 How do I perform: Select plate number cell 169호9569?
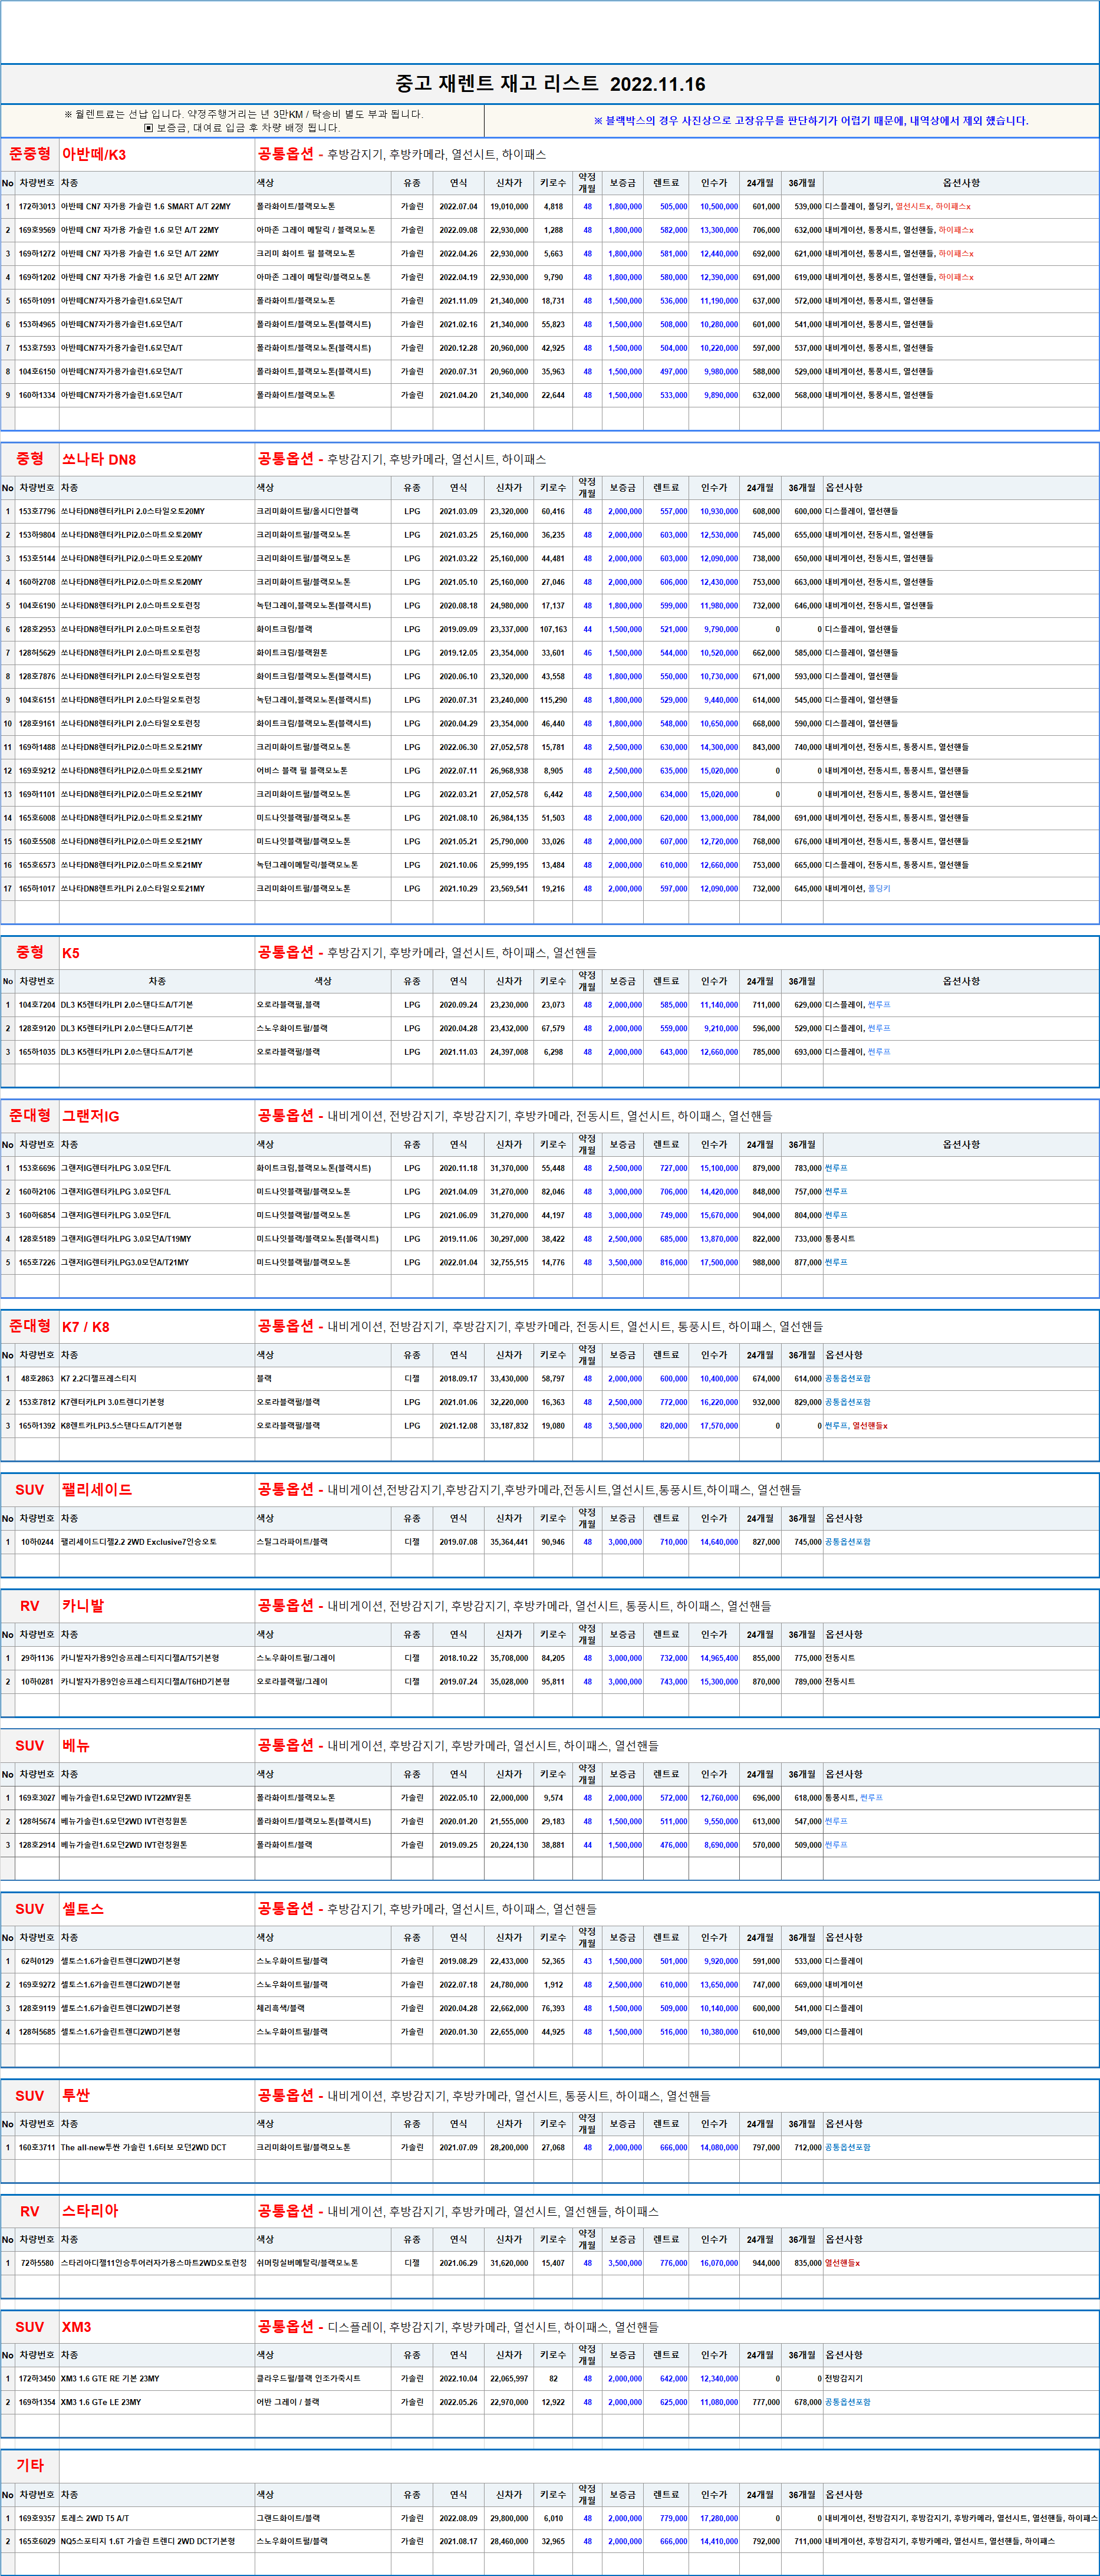click(37, 230)
